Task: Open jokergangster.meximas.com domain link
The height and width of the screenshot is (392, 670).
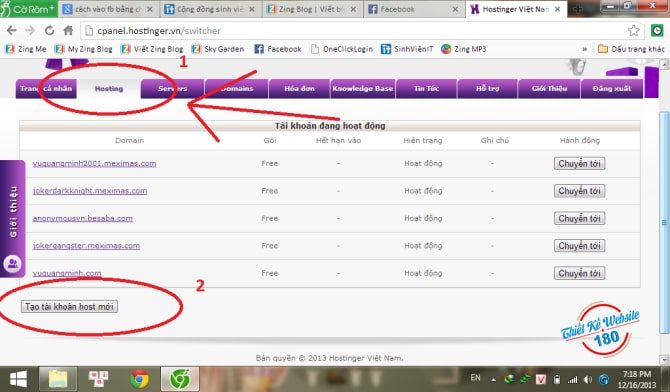Action: click(x=86, y=245)
